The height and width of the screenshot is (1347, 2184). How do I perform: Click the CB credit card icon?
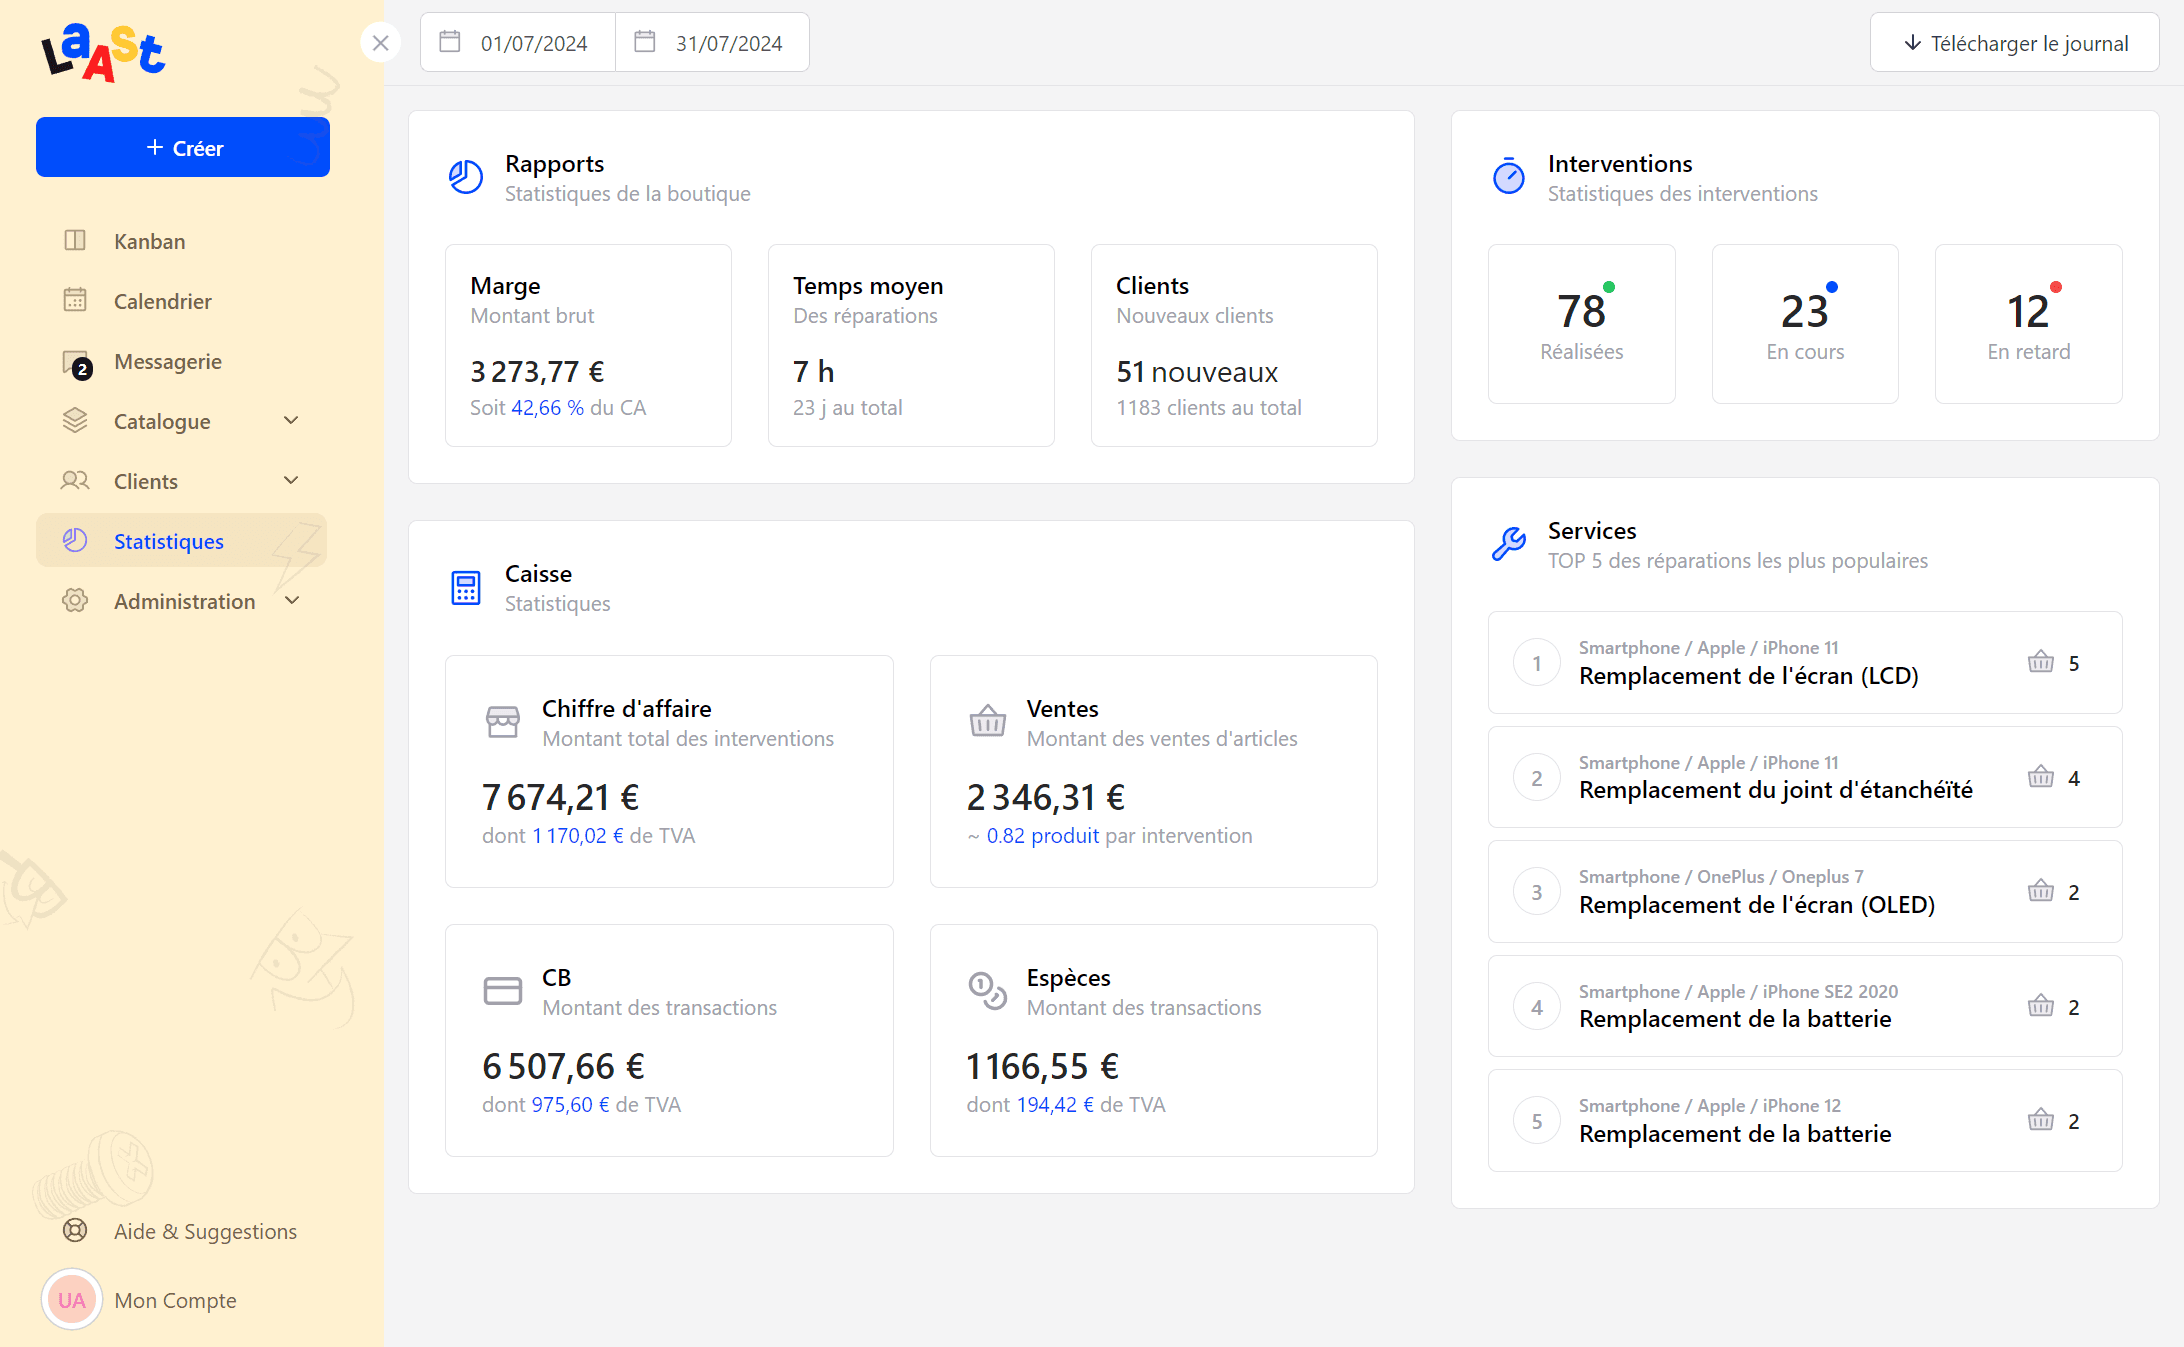[x=503, y=991]
